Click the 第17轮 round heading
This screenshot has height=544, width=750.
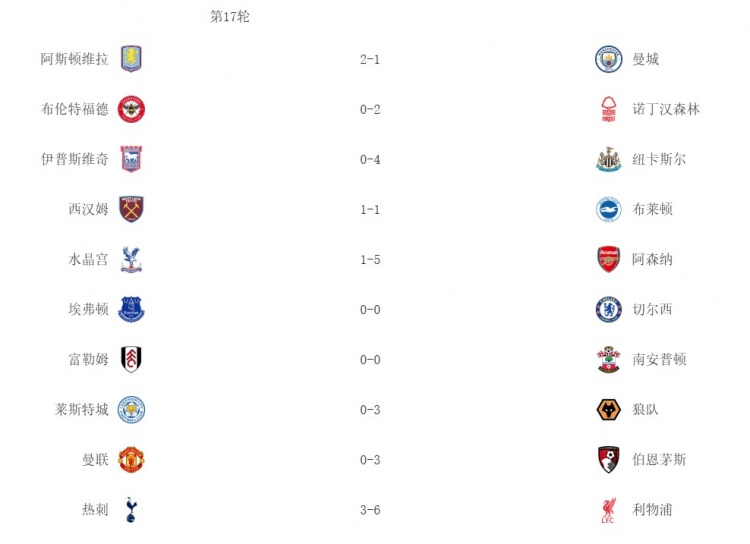pyautogui.click(x=230, y=17)
